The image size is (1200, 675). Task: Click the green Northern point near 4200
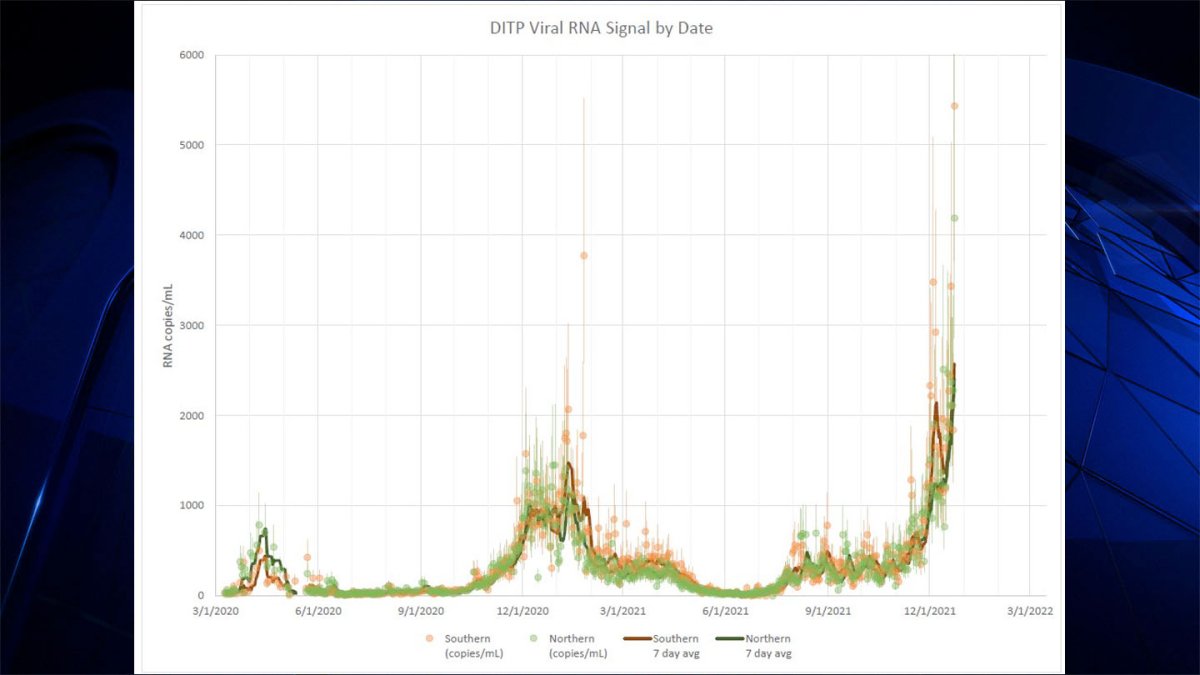click(954, 218)
